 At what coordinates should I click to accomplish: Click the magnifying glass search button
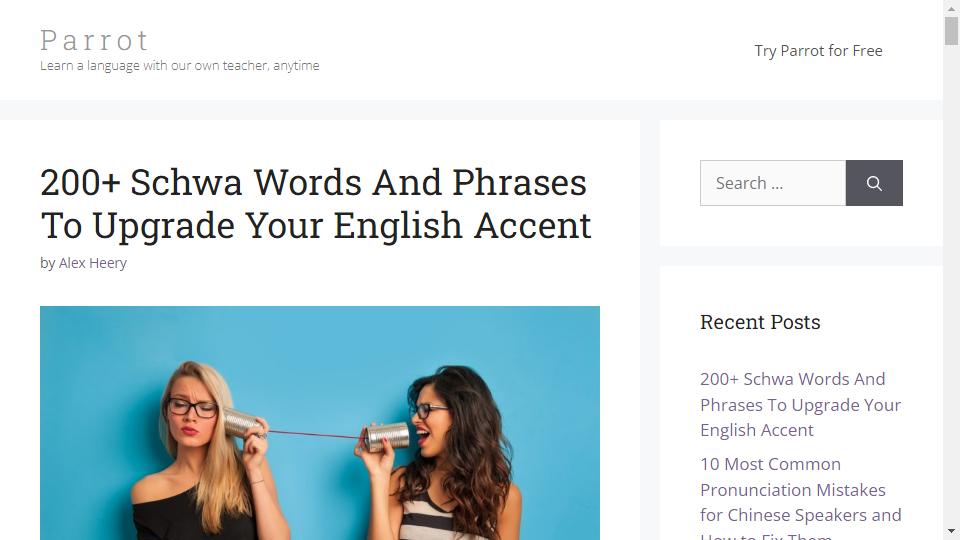pos(874,183)
